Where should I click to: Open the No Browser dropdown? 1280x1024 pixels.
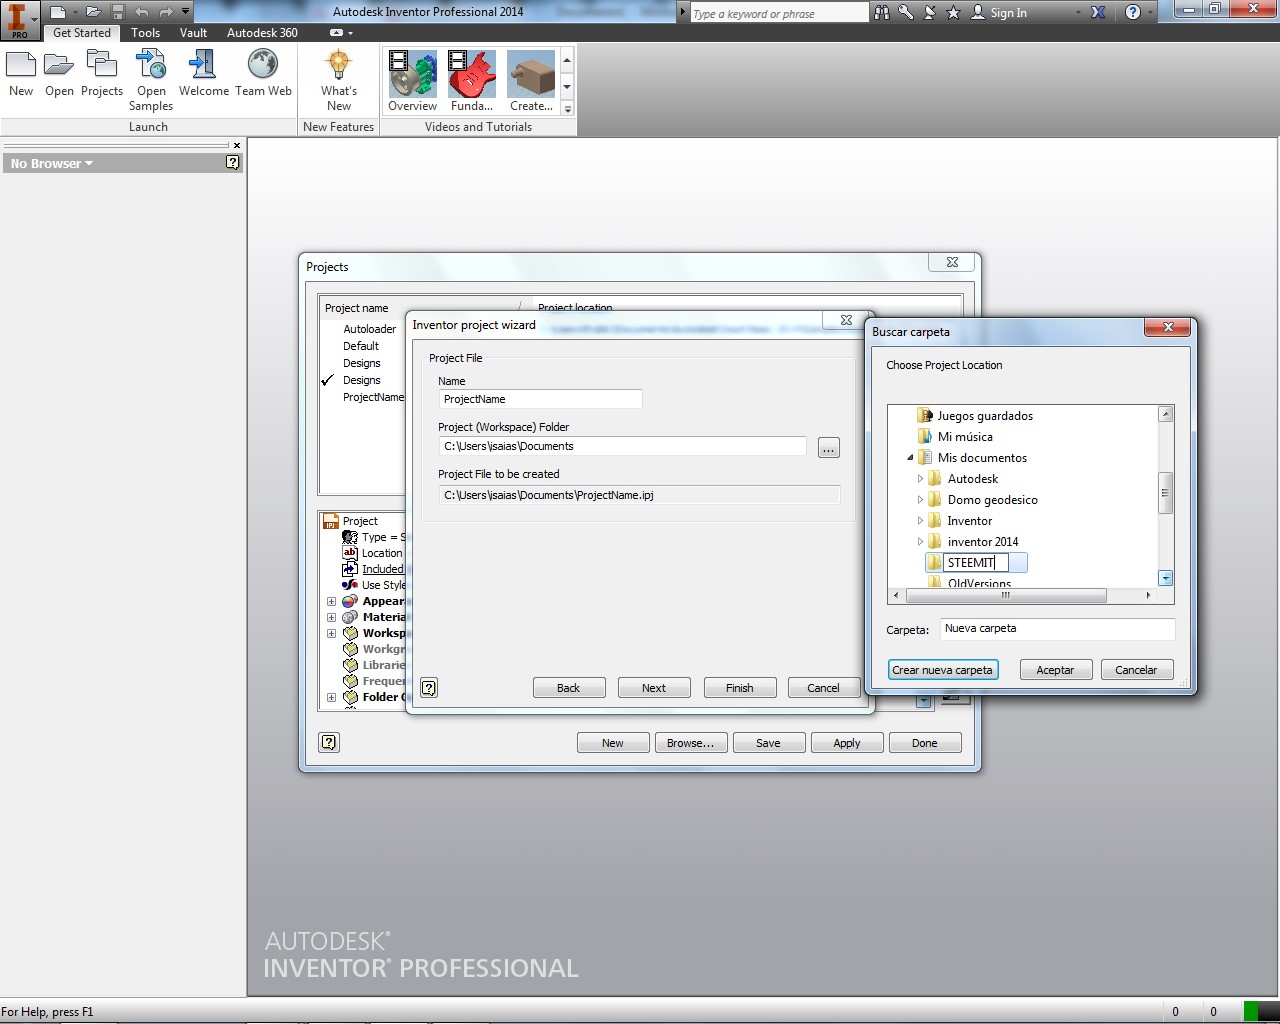52,163
